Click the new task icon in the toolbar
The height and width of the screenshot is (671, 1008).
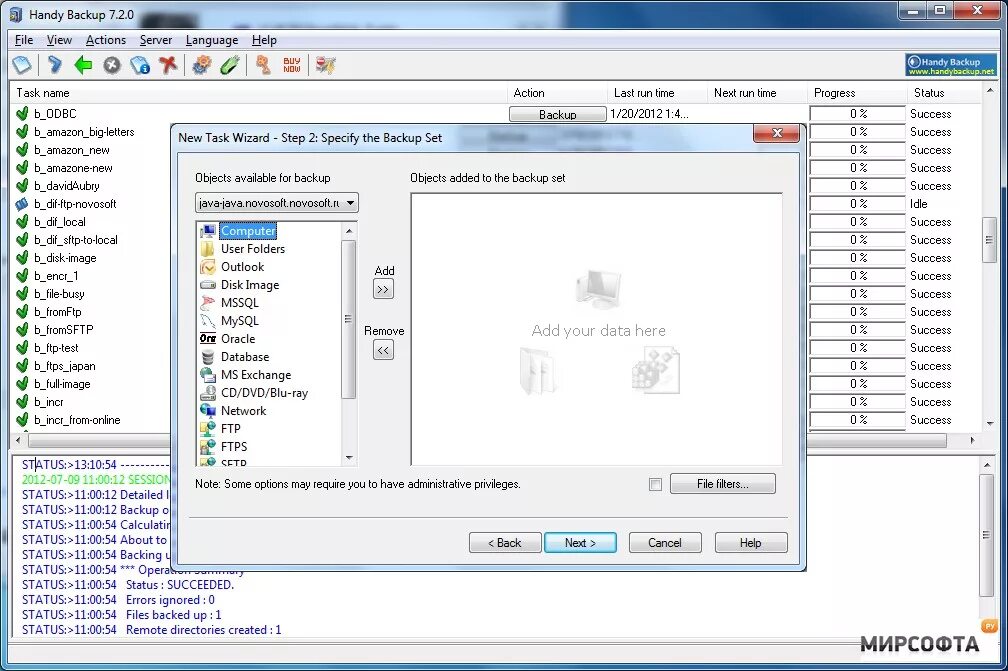22,65
